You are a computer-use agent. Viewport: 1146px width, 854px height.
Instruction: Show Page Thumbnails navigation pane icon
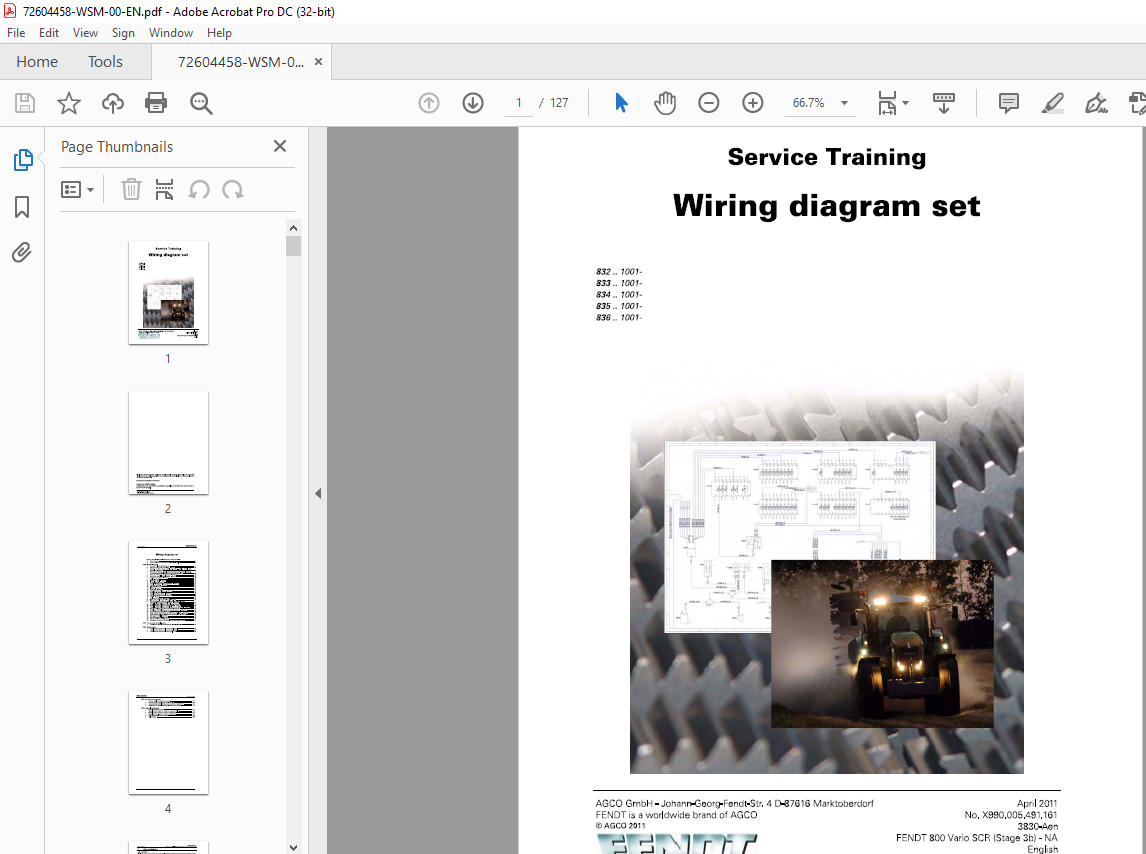(x=23, y=159)
